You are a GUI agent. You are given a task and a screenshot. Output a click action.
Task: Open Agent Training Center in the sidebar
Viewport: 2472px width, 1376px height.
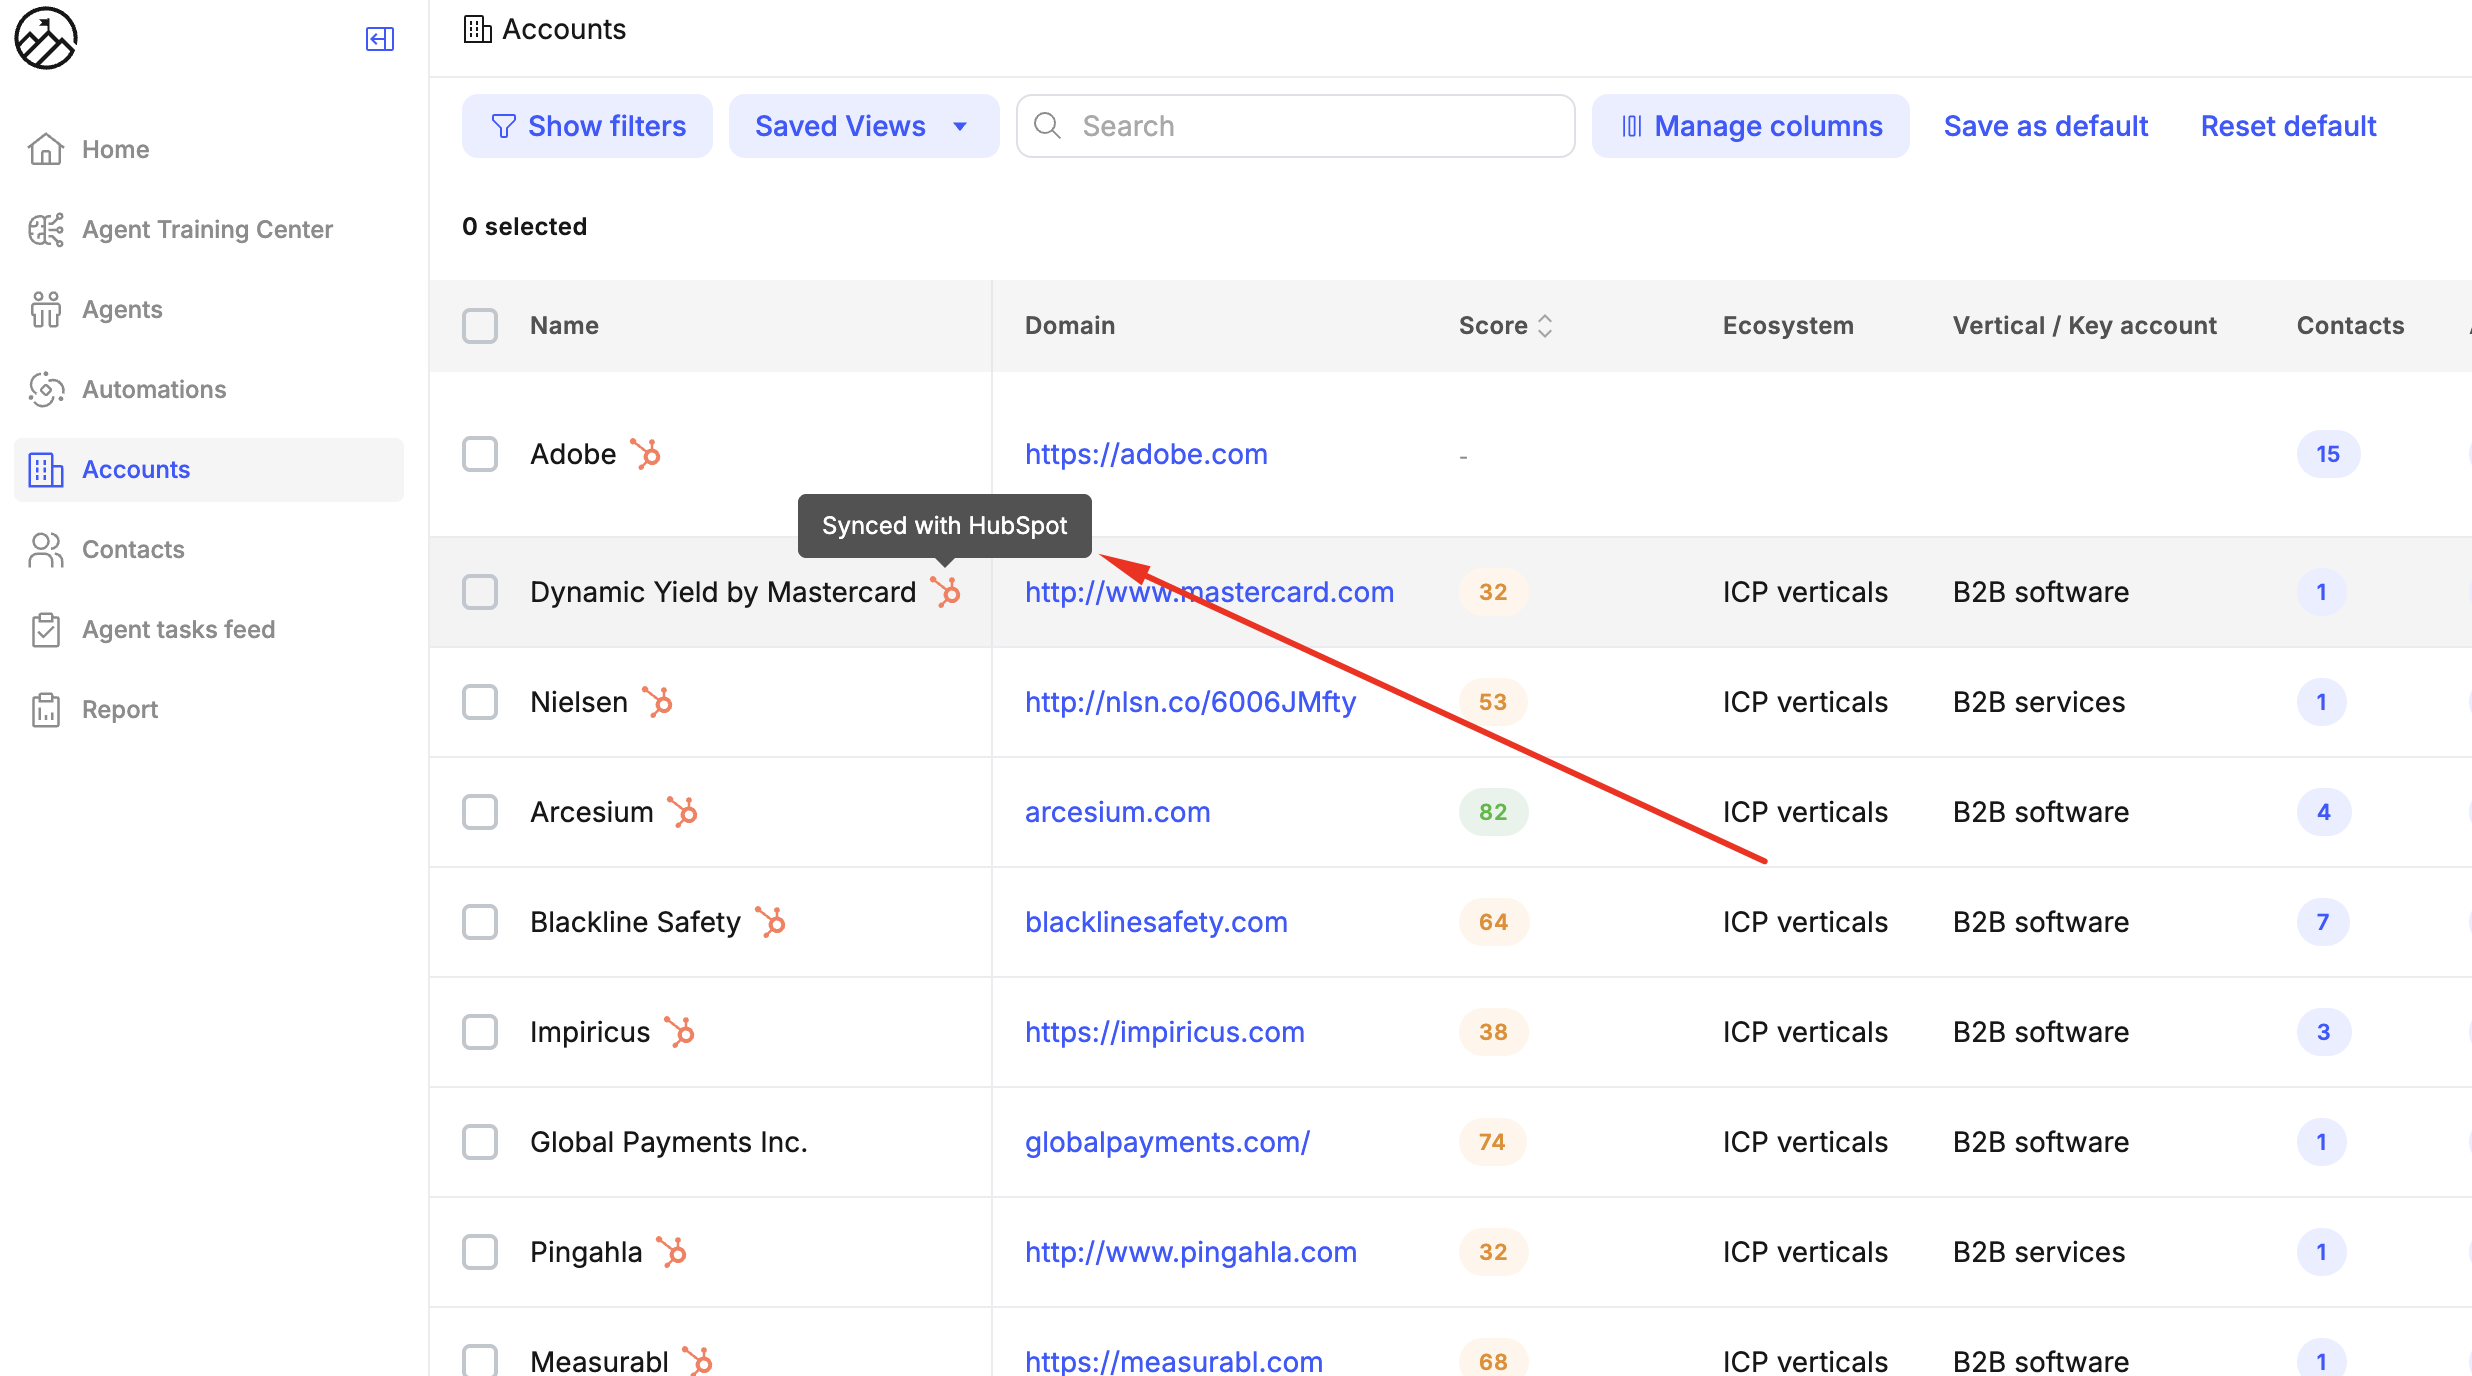click(207, 229)
